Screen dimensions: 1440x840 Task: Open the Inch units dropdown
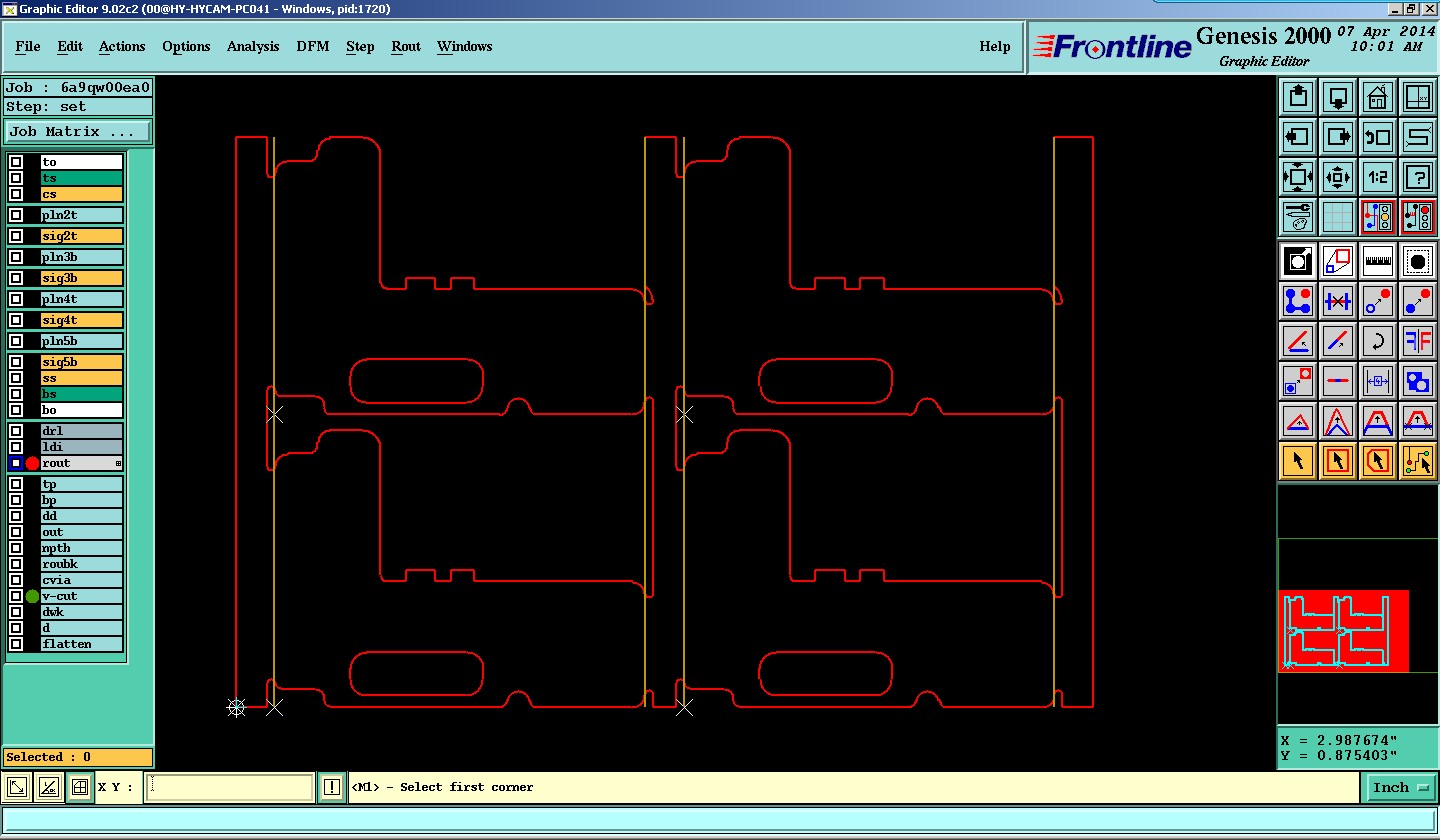(x=1400, y=788)
